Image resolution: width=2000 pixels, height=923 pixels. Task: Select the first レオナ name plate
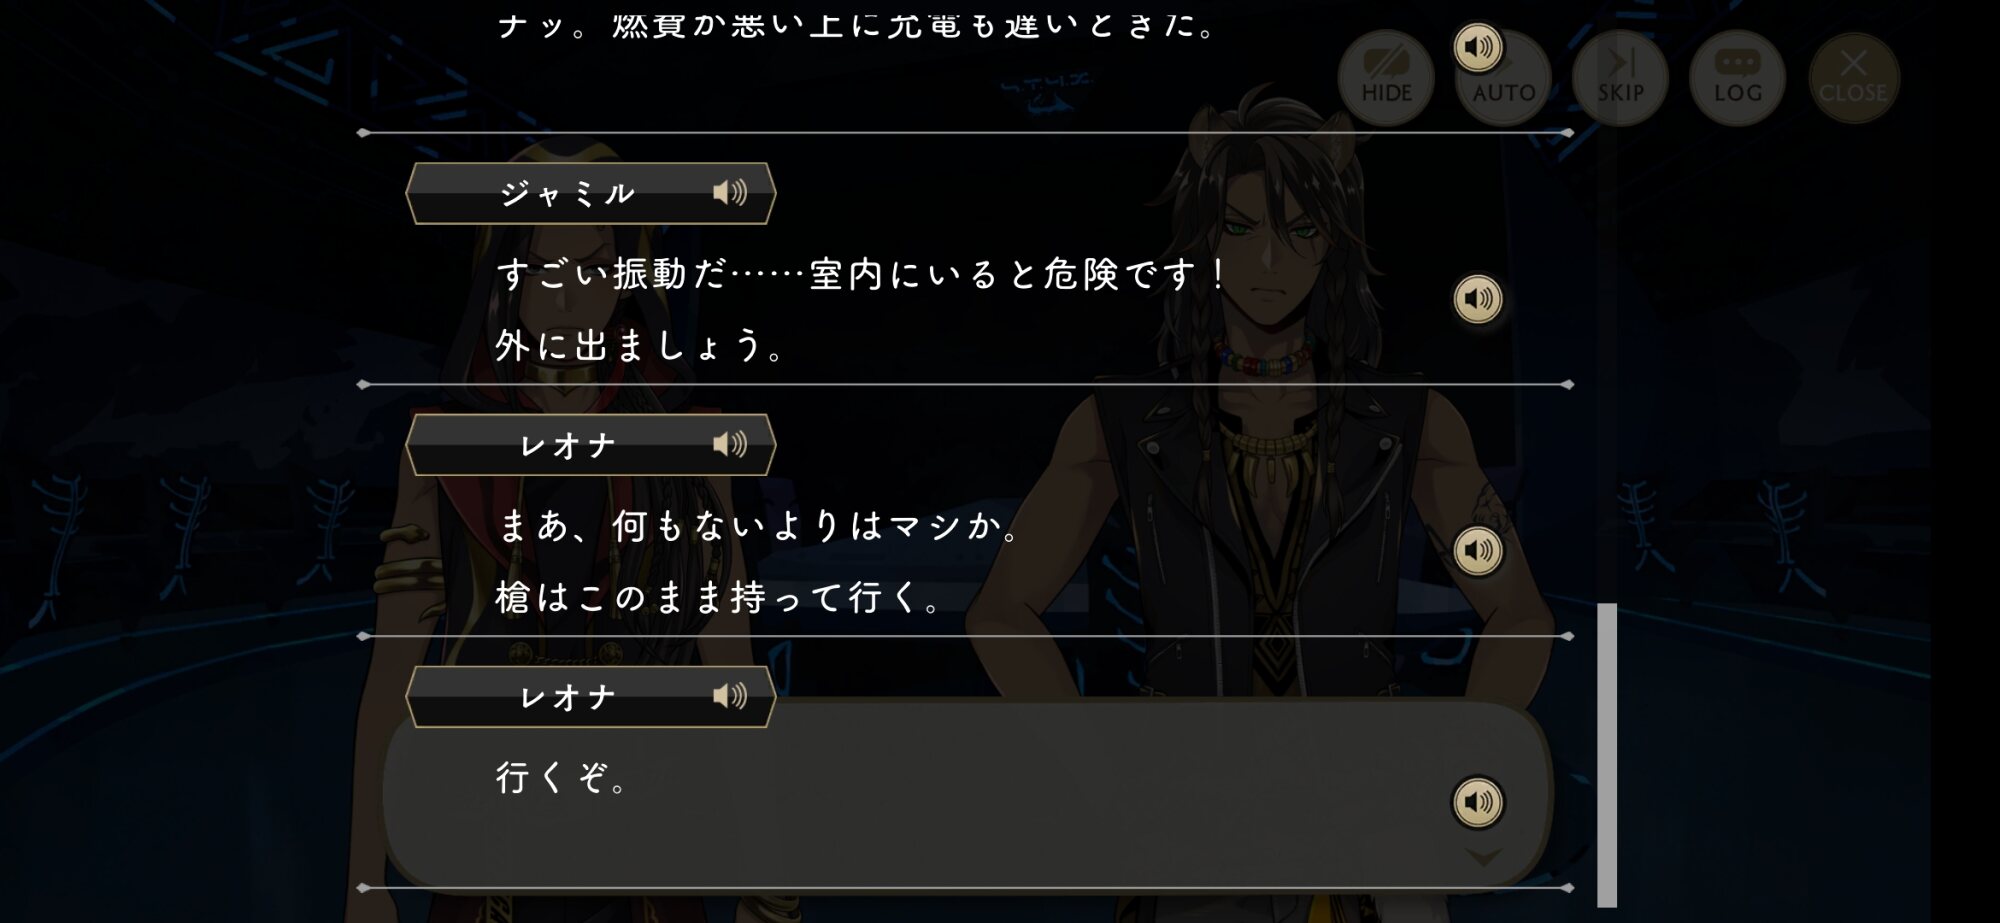click(x=590, y=445)
